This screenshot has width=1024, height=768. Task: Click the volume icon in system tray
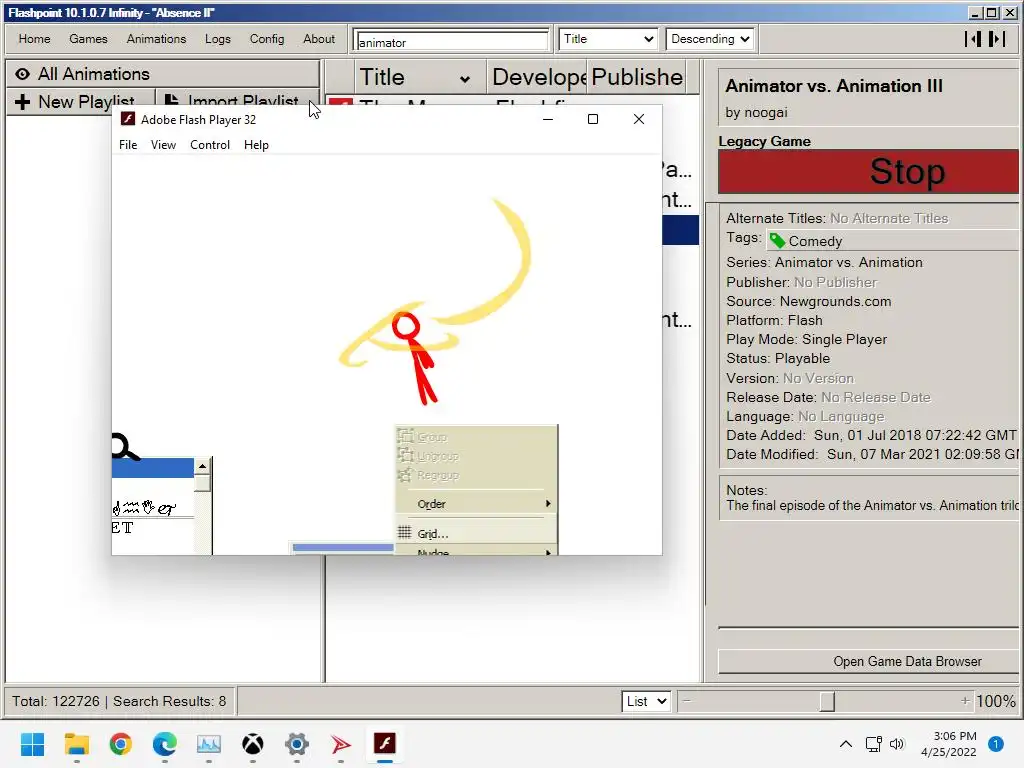pos(897,743)
